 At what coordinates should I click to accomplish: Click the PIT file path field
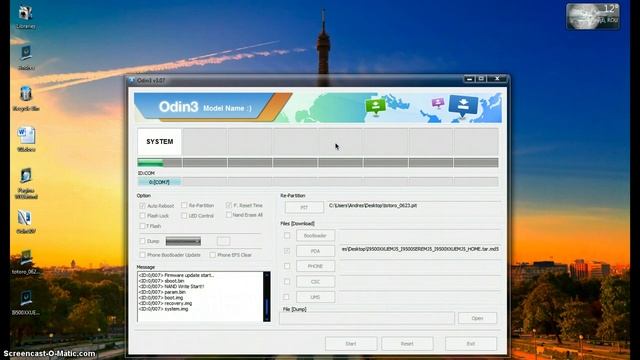pos(413,206)
